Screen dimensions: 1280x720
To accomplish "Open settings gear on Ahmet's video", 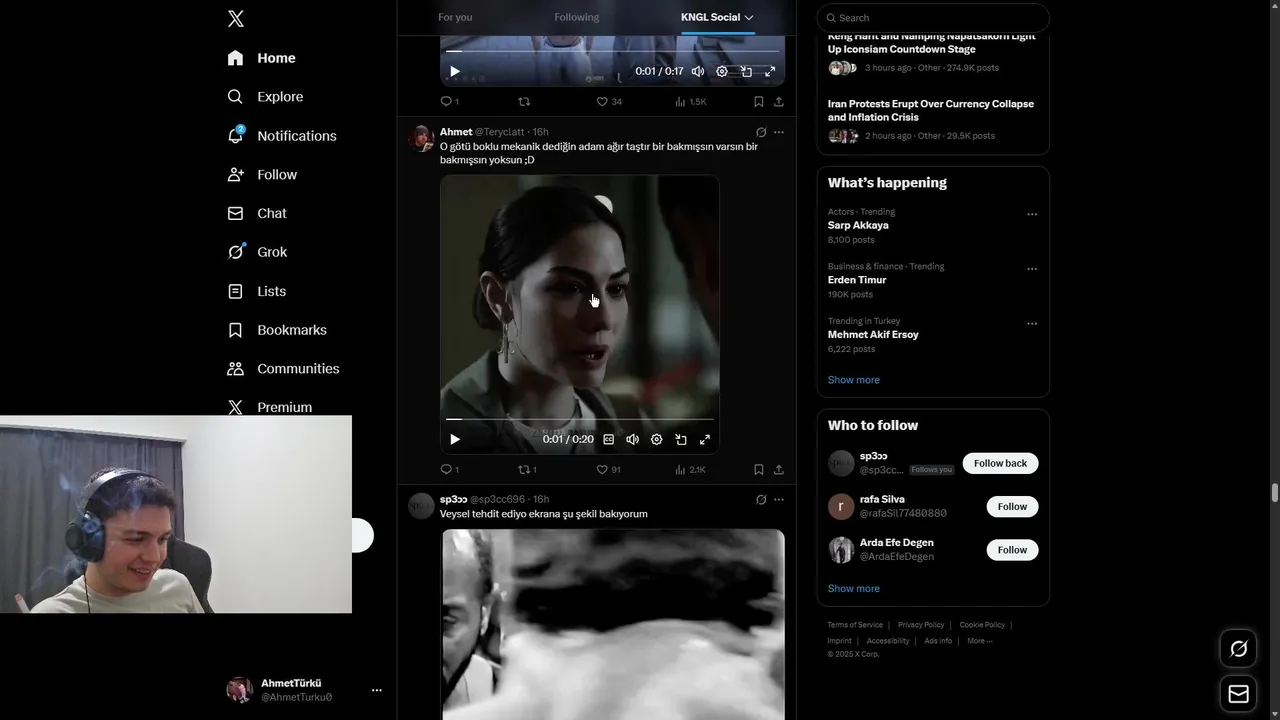I will [657, 440].
